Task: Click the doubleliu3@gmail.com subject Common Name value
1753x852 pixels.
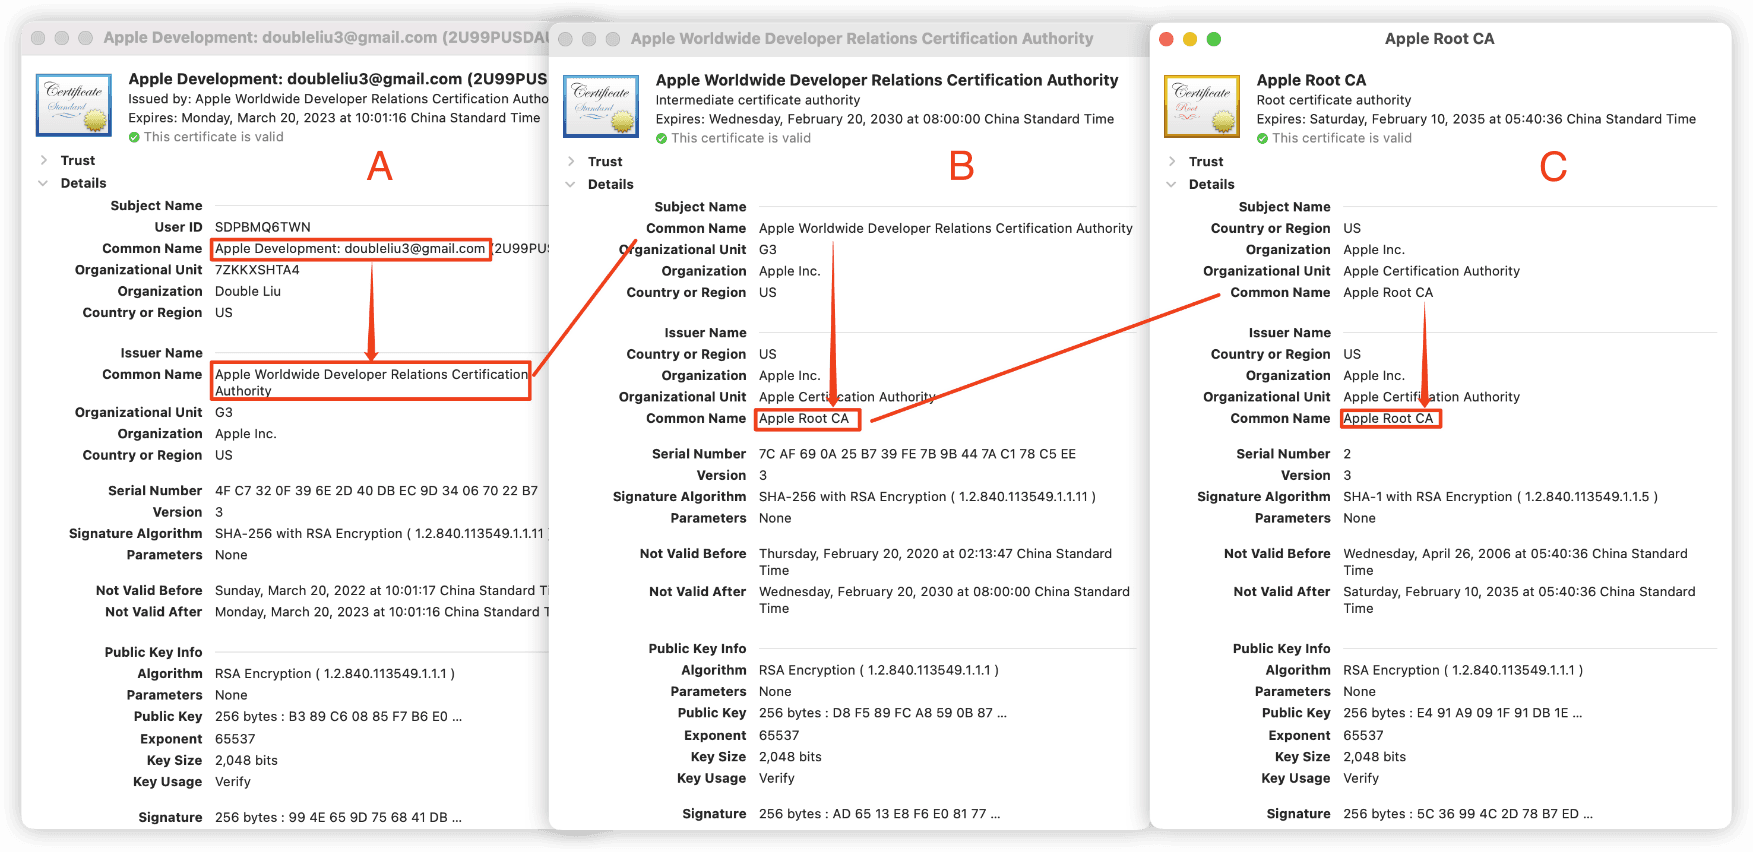Action: click(x=350, y=249)
